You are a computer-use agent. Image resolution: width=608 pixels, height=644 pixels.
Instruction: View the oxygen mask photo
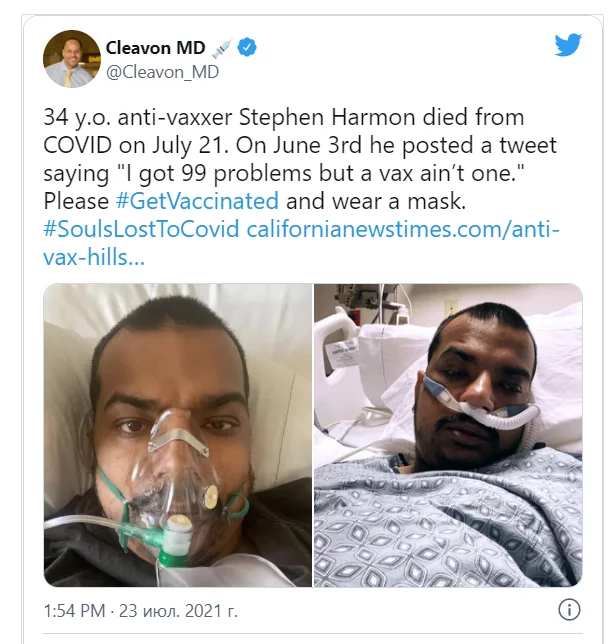tap(177, 435)
